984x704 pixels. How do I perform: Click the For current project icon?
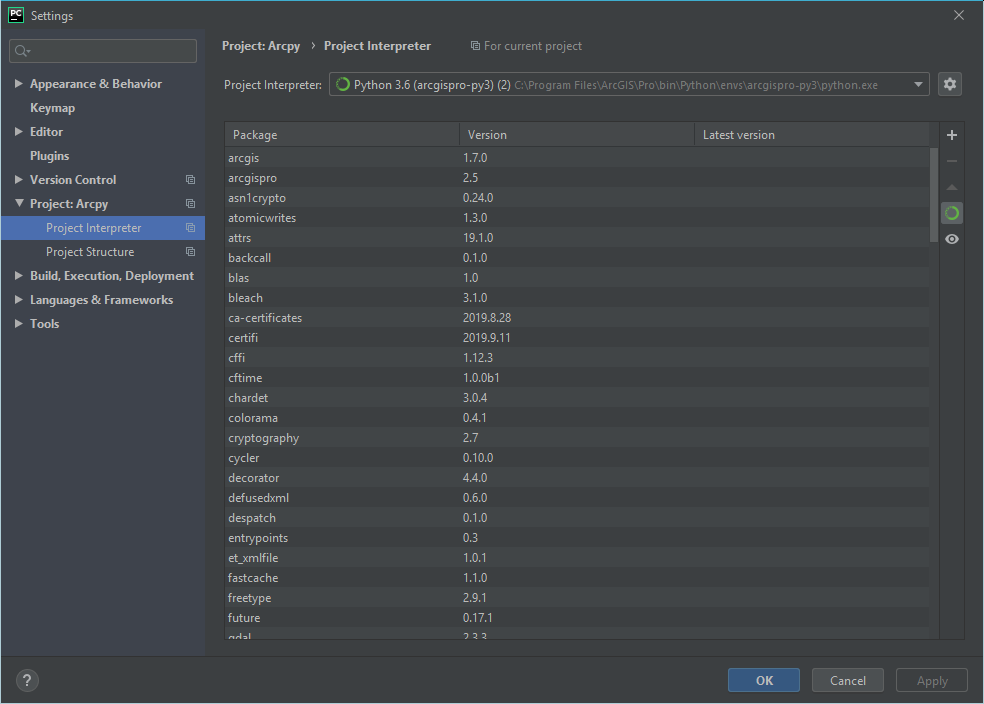[x=475, y=46]
